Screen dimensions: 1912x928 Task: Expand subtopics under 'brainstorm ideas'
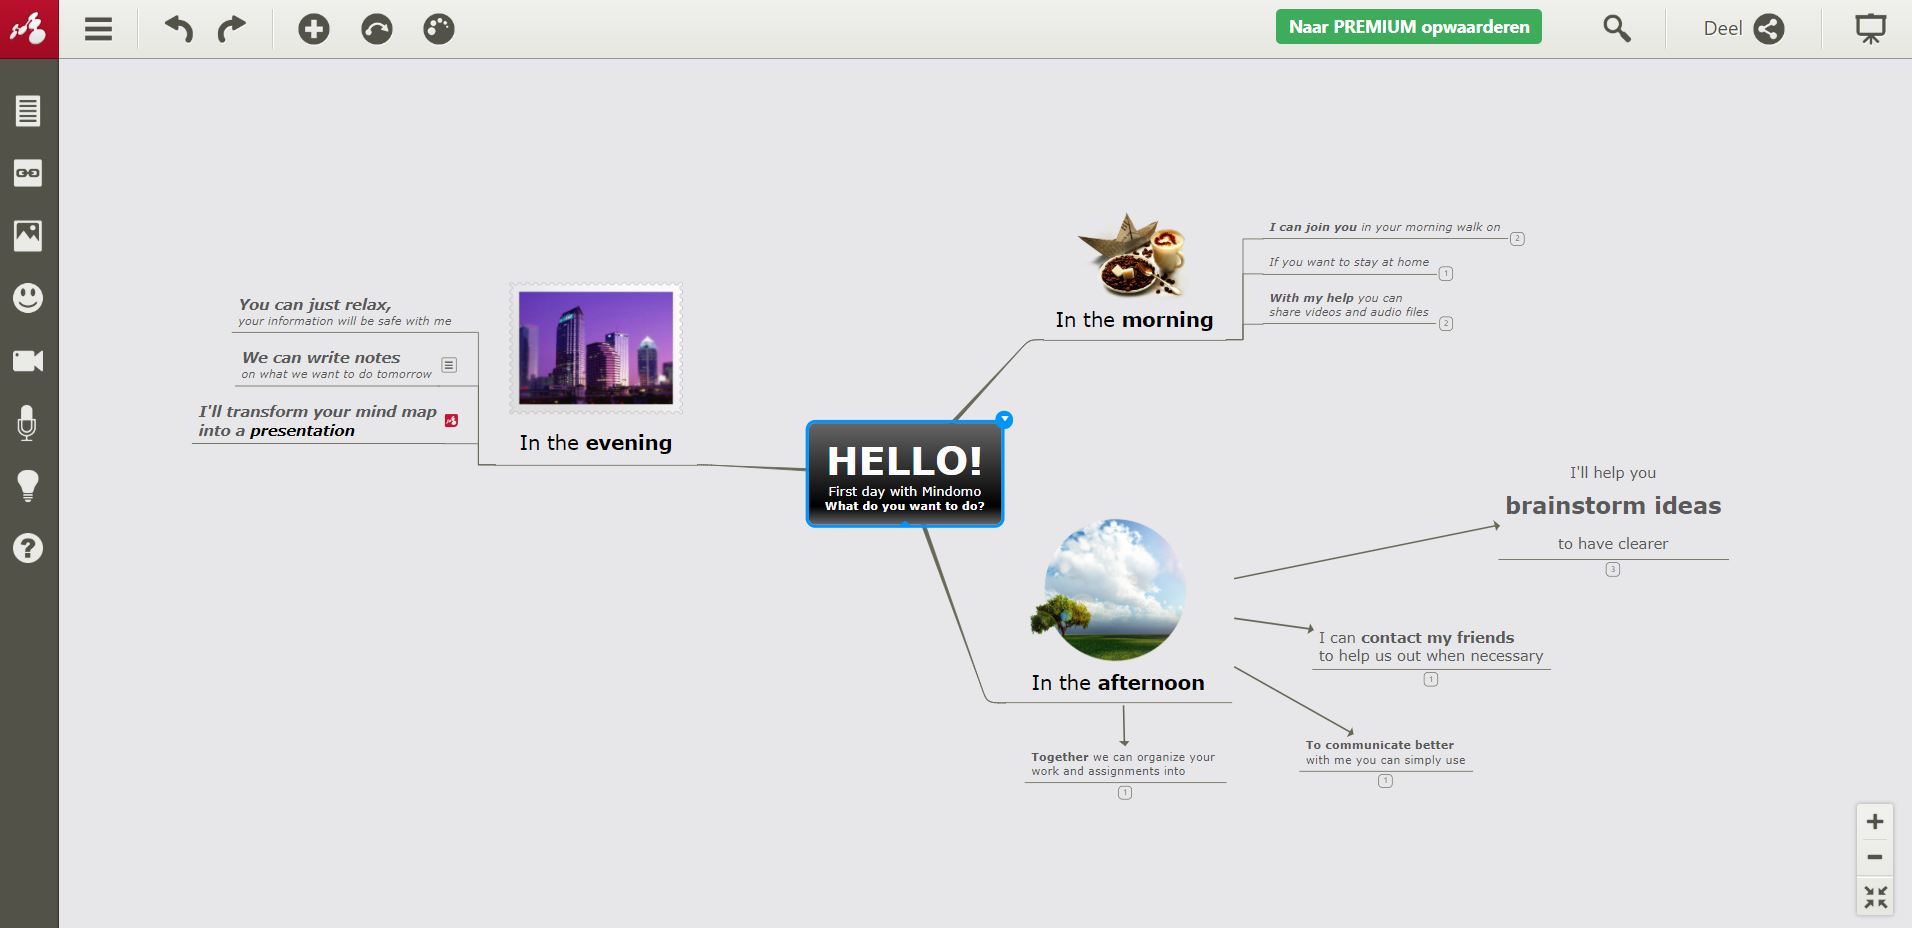(x=1613, y=570)
